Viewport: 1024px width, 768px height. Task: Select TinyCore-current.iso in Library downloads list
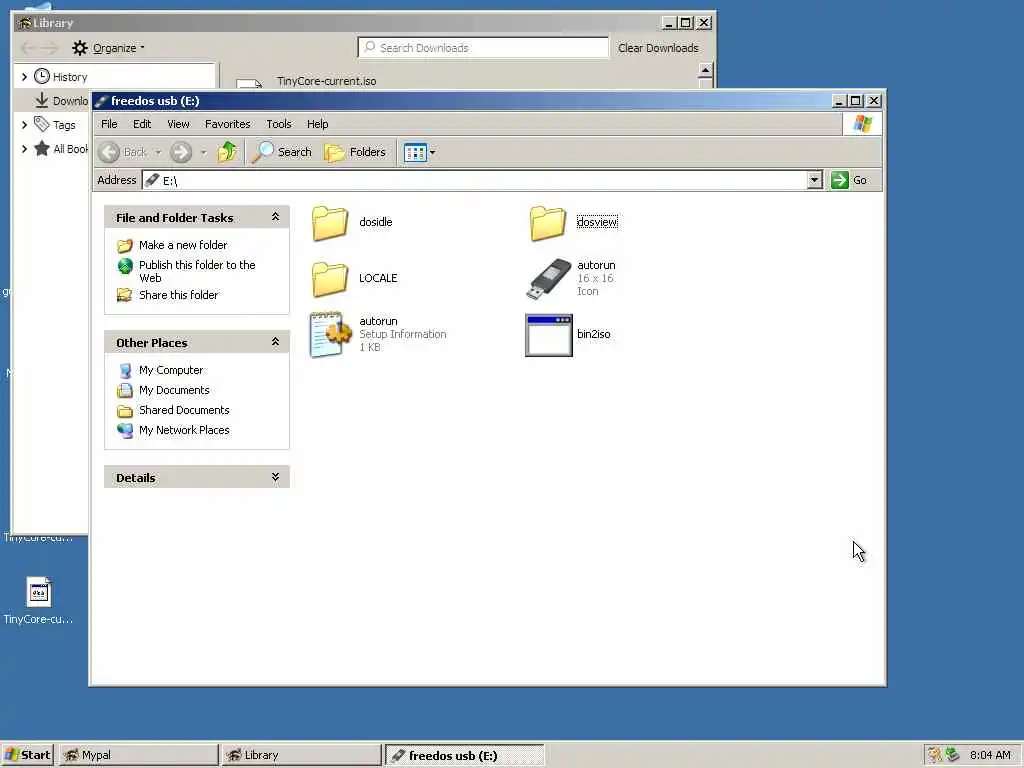(x=326, y=81)
